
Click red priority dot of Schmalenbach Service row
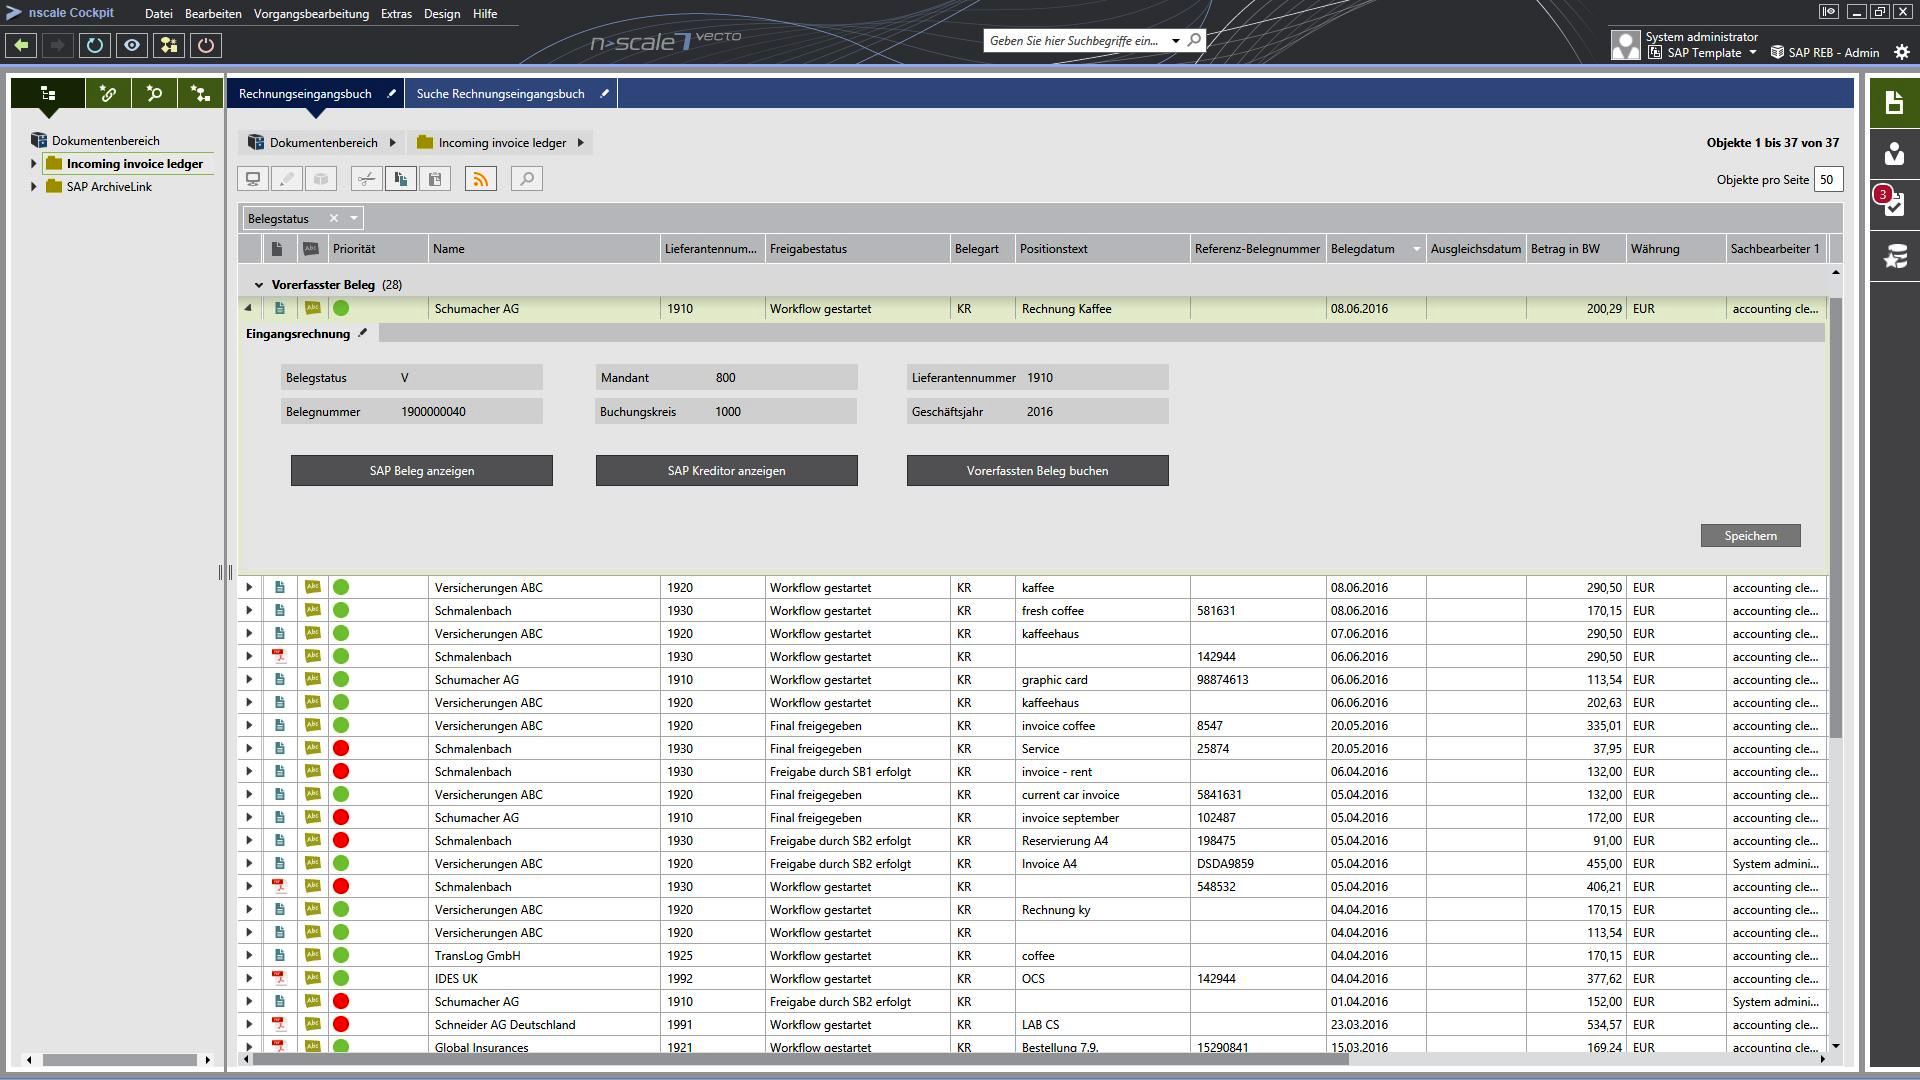coord(341,748)
